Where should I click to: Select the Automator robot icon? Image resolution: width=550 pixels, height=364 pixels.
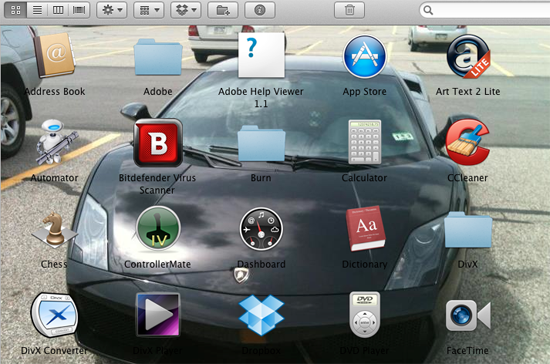pyautogui.click(x=55, y=142)
